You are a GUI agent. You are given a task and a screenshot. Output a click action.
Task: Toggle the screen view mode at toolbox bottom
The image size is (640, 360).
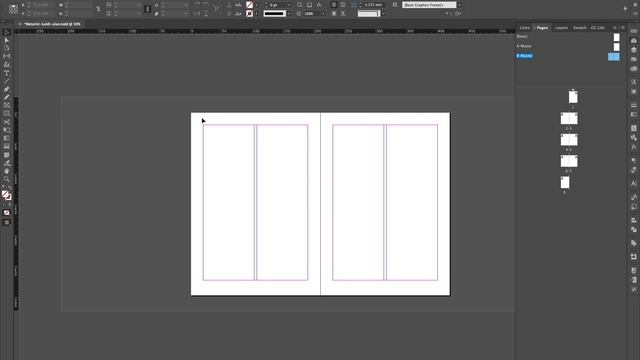[x=7, y=222]
